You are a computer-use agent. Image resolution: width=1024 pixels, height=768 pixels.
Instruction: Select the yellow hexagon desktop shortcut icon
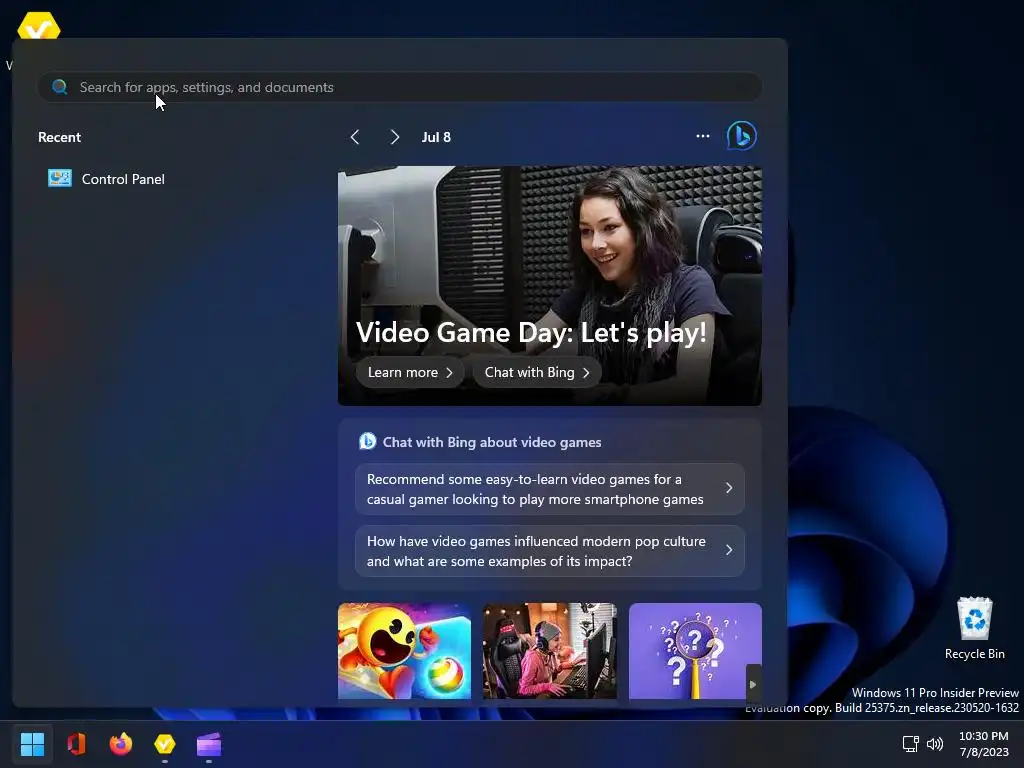click(39, 26)
